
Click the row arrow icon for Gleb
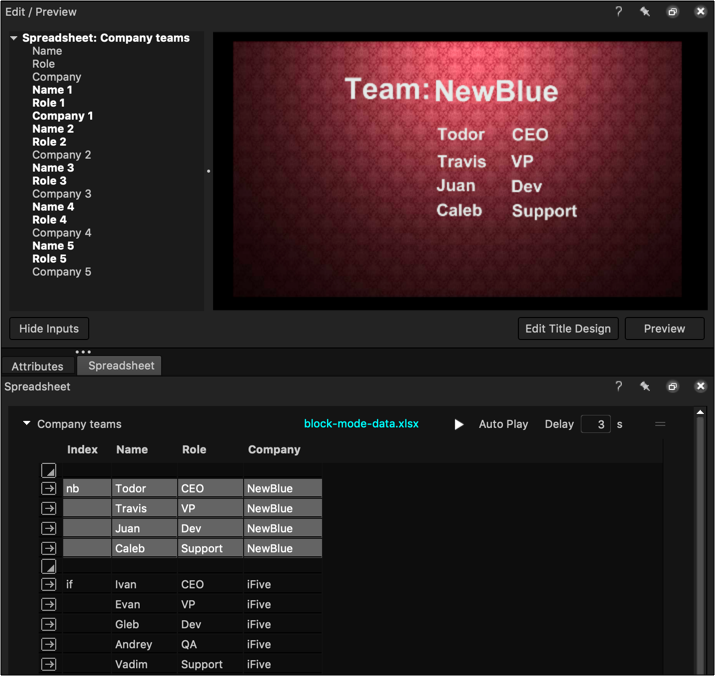pyautogui.click(x=48, y=624)
